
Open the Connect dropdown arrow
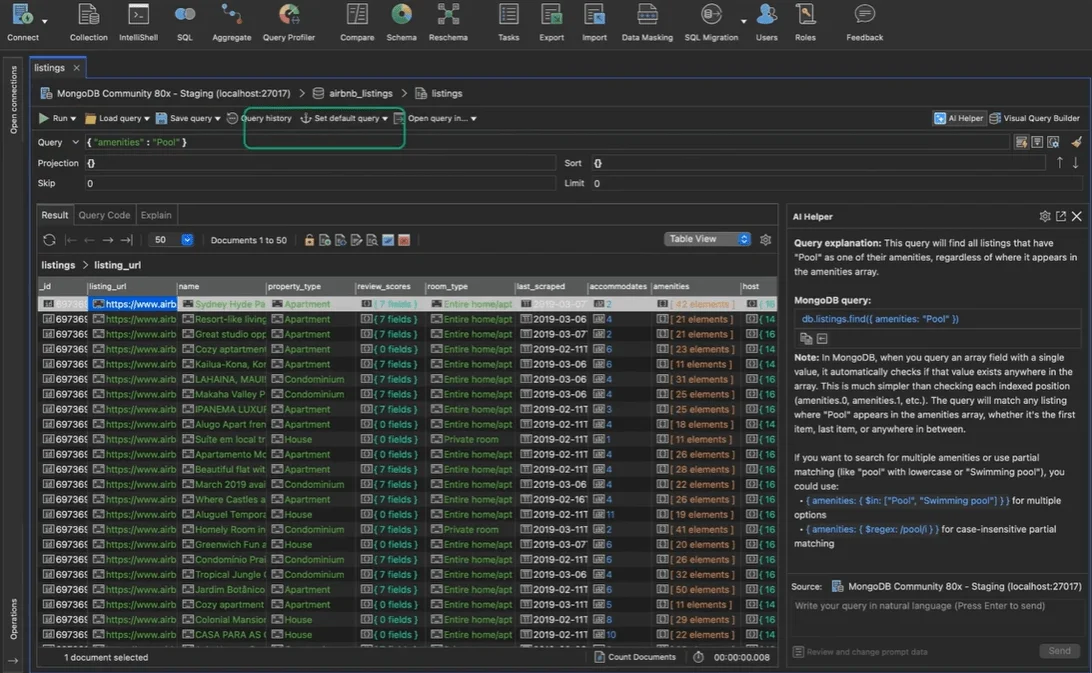click(45, 22)
